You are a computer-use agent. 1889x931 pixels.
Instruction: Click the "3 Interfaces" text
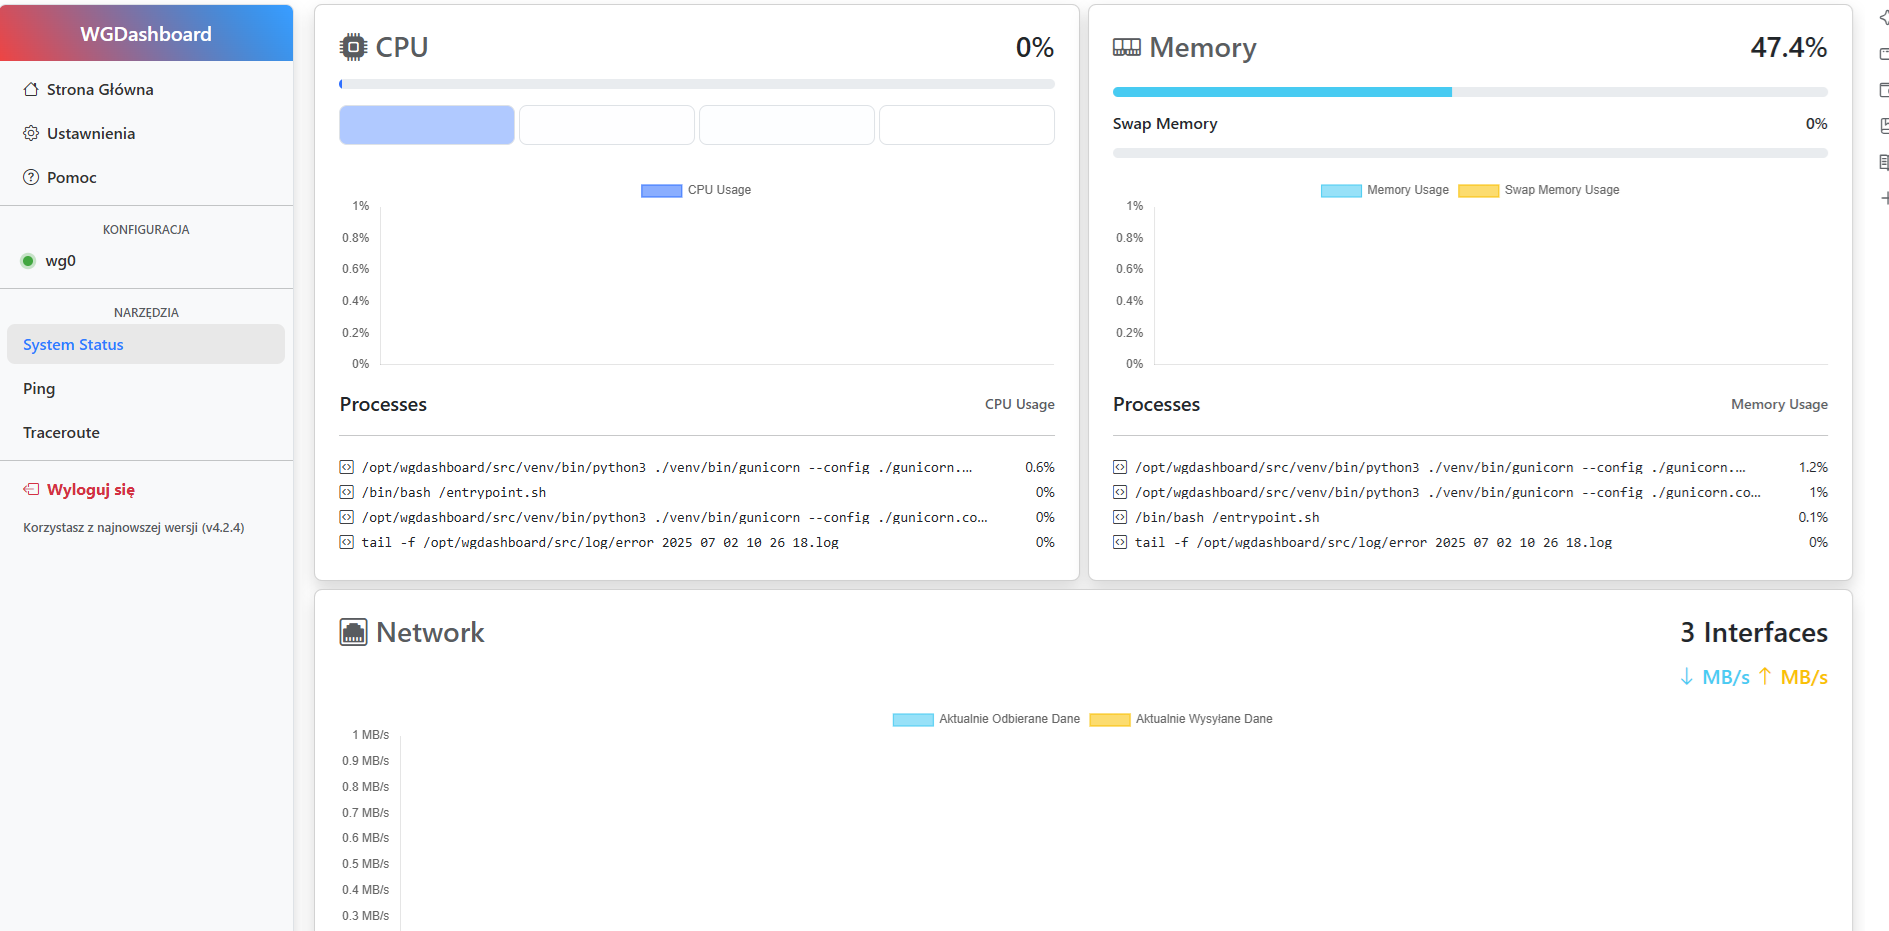1754,632
